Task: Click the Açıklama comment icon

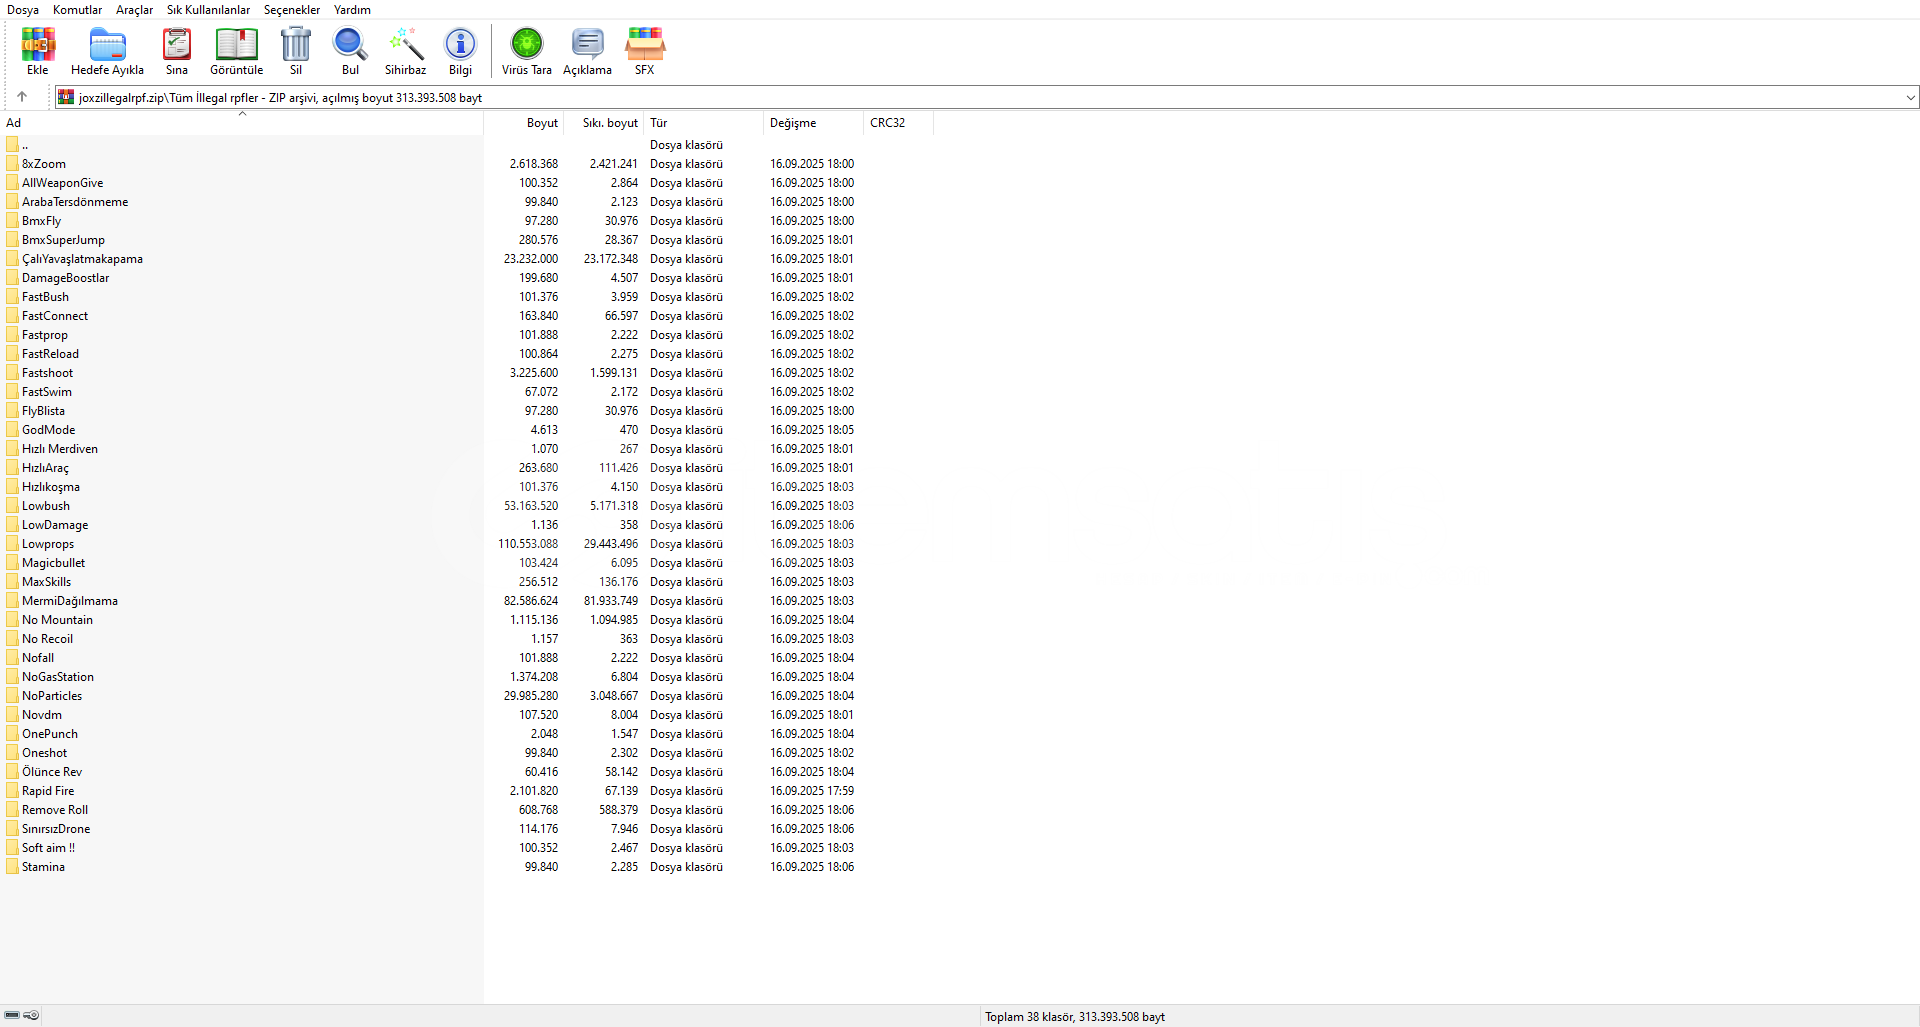Action: click(x=587, y=44)
